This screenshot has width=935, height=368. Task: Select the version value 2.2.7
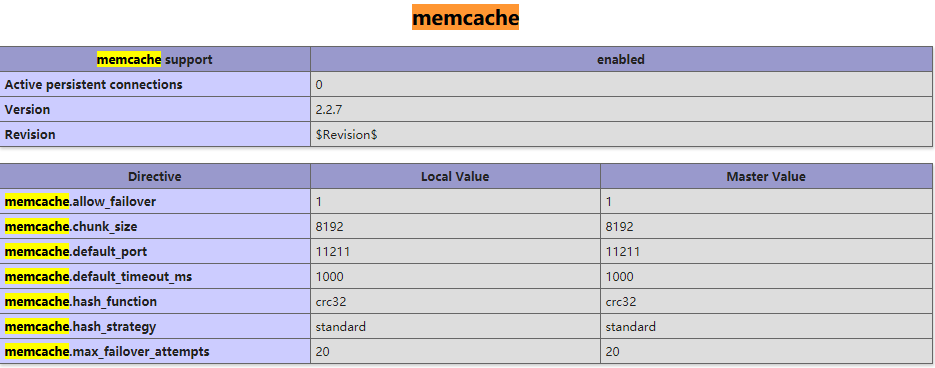click(329, 110)
